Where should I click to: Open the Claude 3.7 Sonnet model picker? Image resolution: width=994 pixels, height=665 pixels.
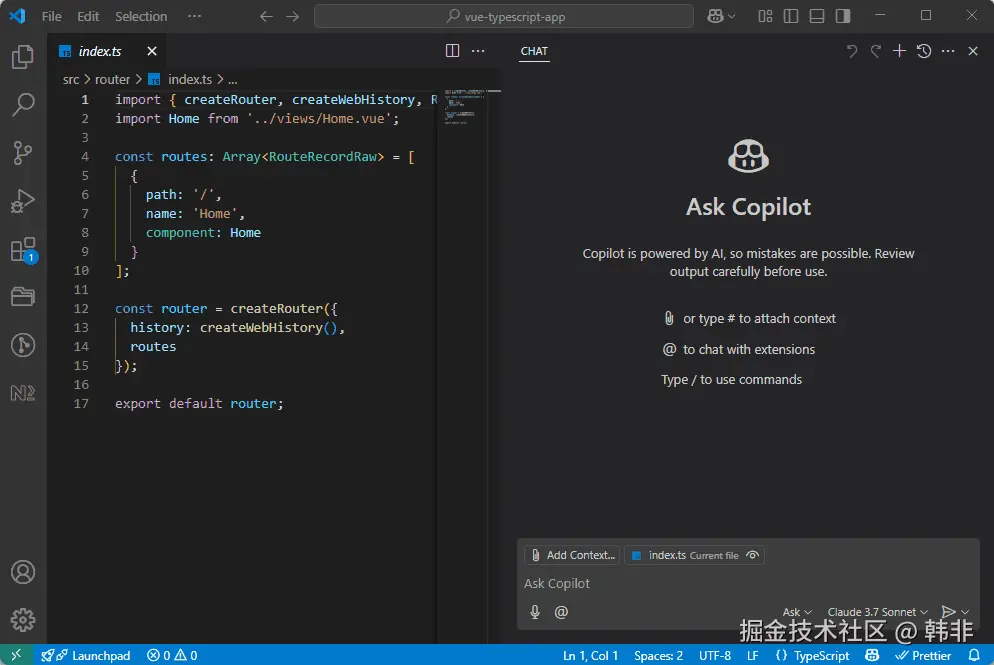(878, 612)
